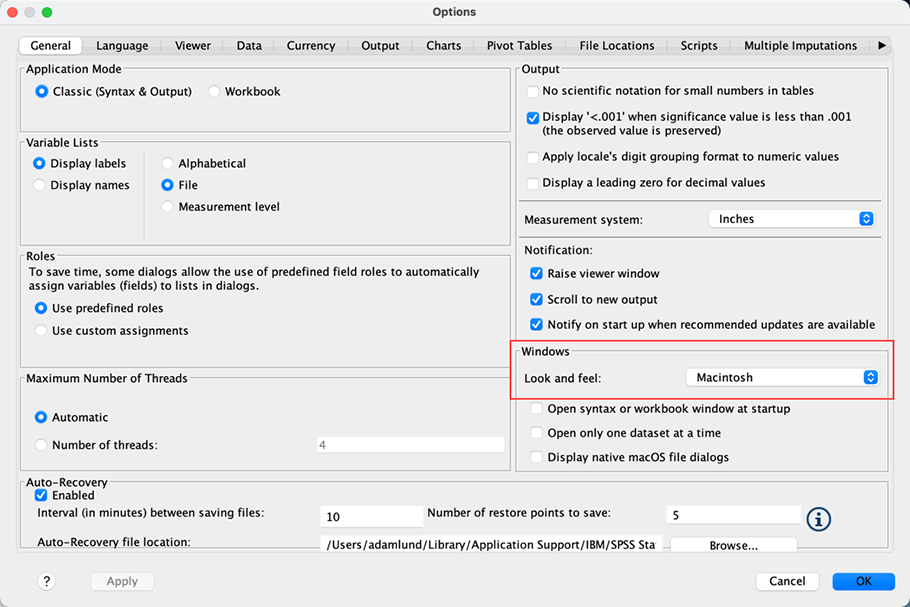Open Help via the question mark icon
Viewport: 910px width, 607px height.
(46, 581)
